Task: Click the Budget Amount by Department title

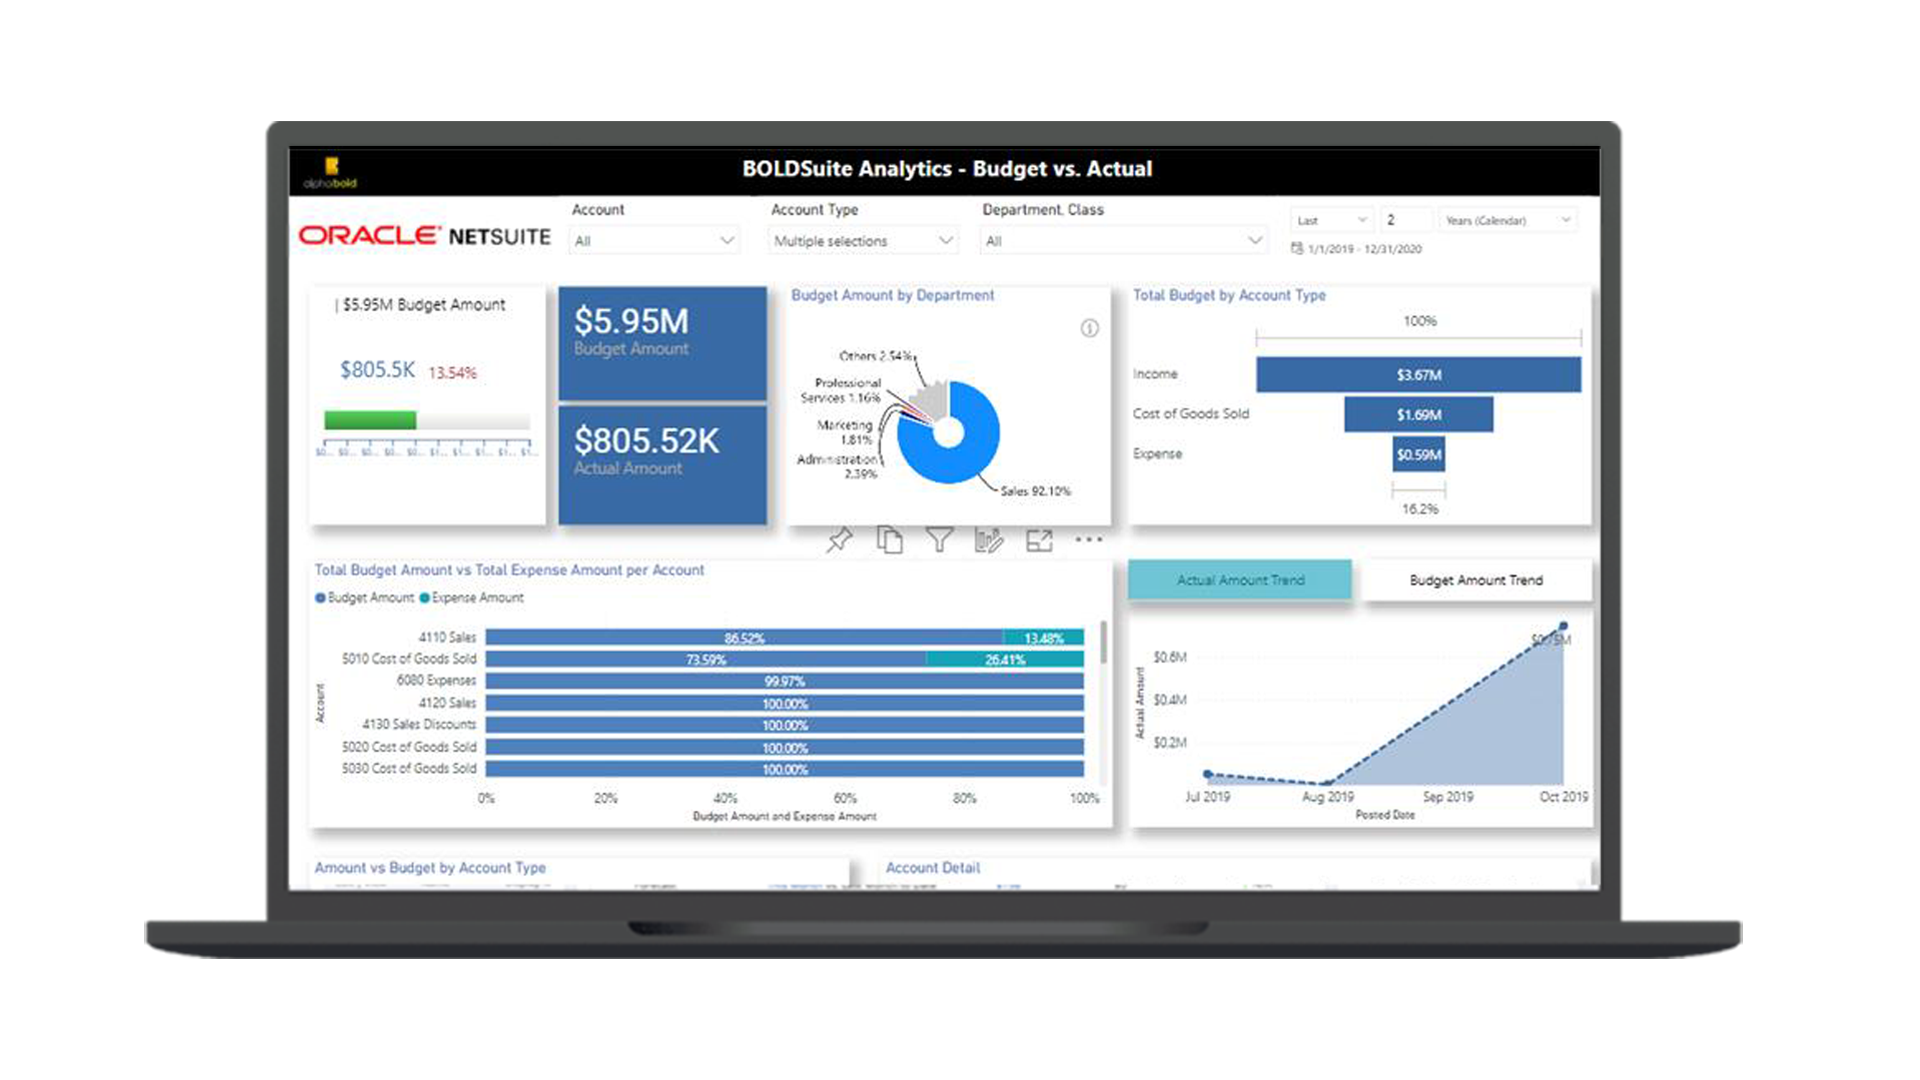Action: (892, 295)
